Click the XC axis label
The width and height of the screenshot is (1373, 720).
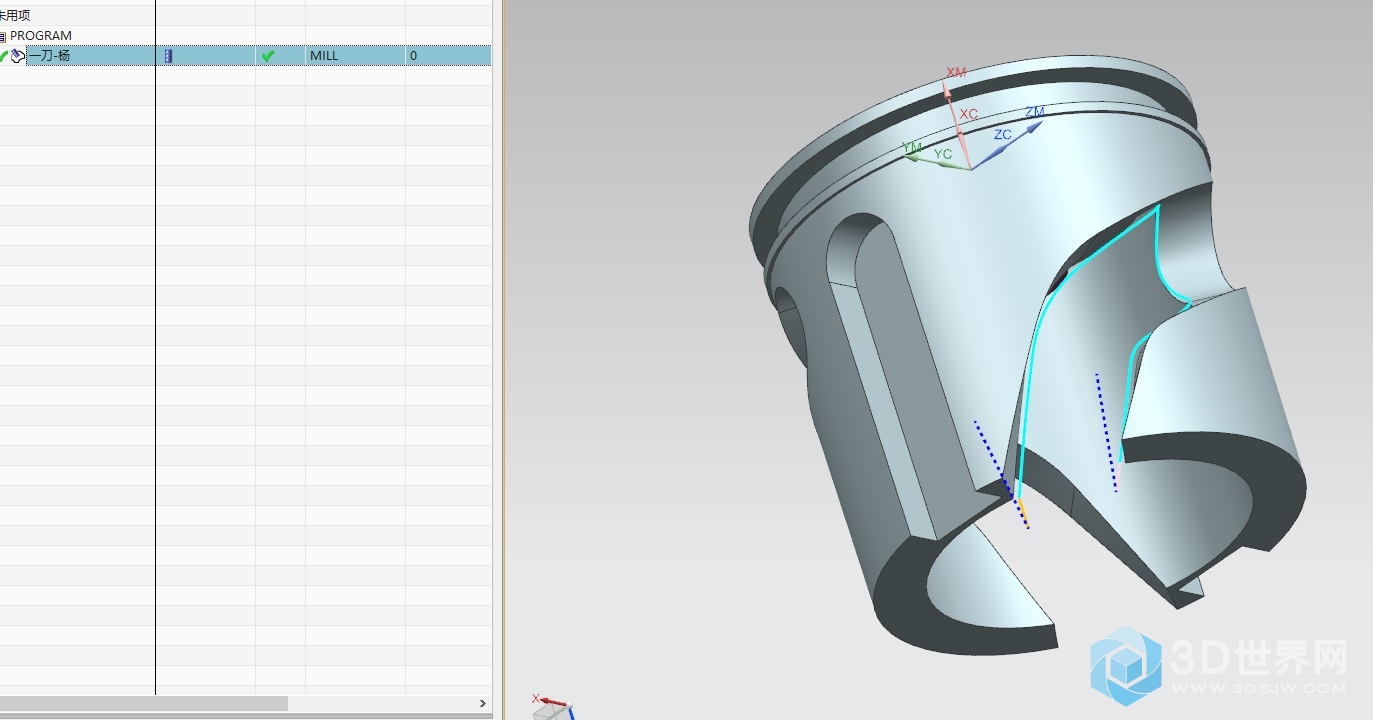tap(968, 115)
